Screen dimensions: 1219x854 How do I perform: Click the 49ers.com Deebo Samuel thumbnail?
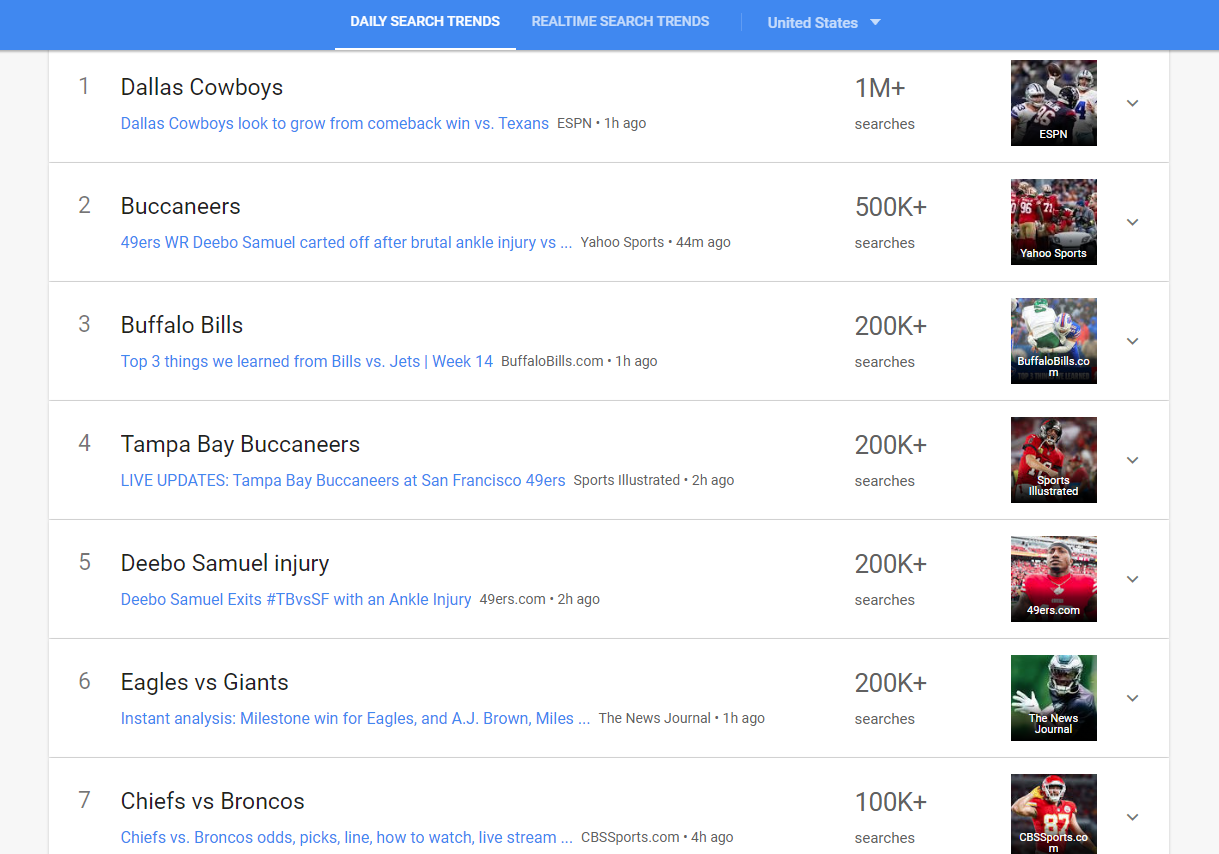click(1053, 579)
